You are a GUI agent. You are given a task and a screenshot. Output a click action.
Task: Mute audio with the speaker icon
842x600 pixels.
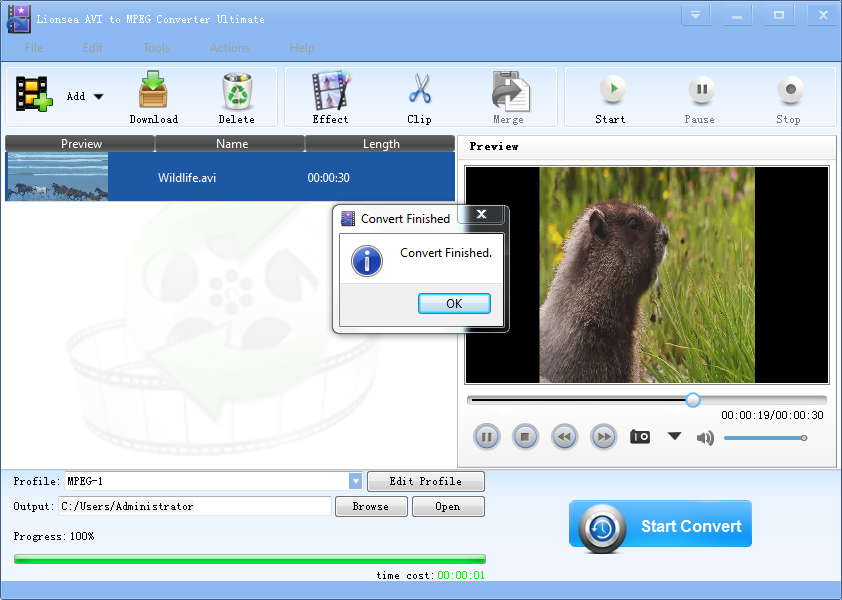pyautogui.click(x=705, y=438)
